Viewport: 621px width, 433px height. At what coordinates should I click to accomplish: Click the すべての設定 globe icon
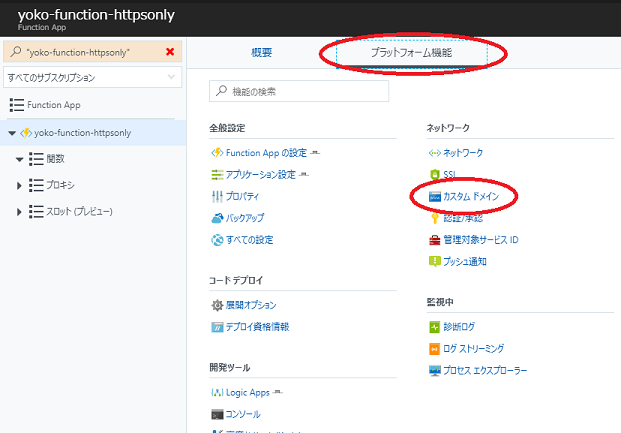[217, 240]
